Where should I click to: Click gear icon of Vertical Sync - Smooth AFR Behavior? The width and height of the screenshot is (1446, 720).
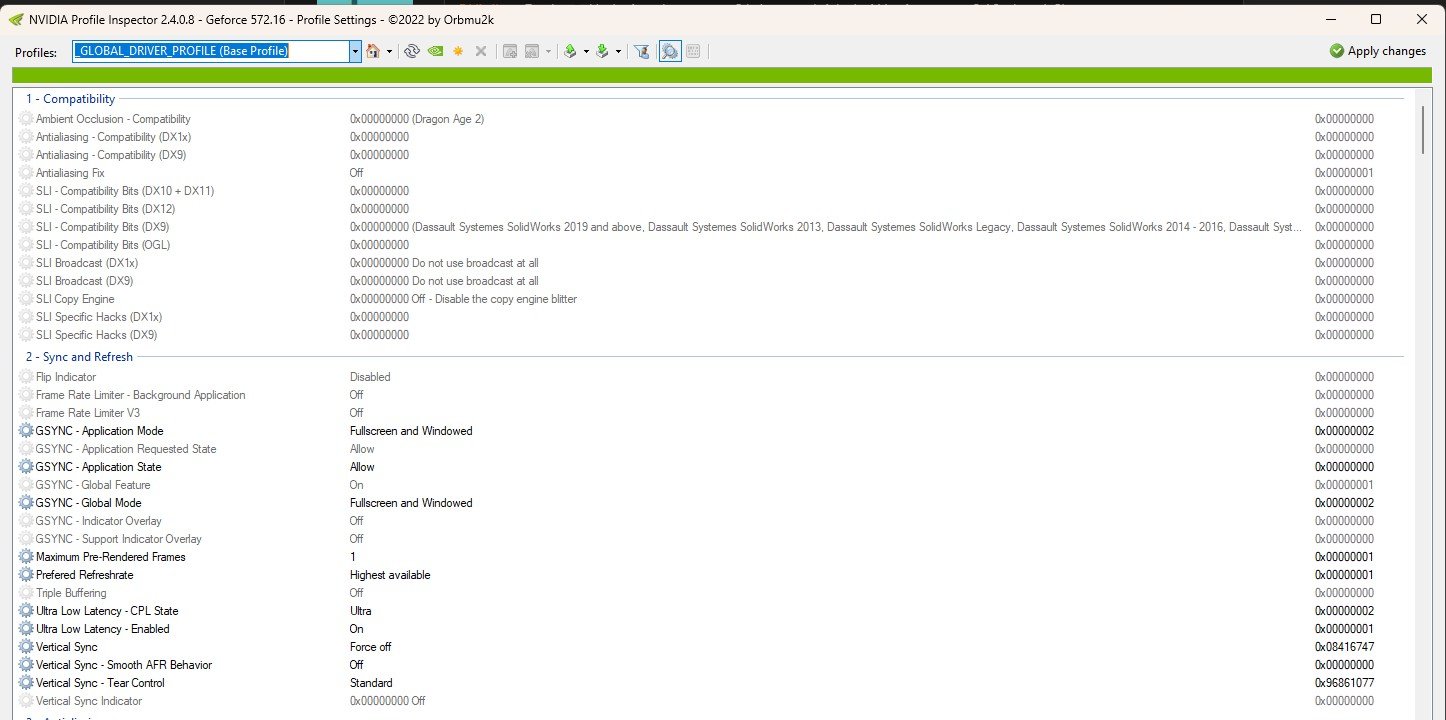click(26, 665)
